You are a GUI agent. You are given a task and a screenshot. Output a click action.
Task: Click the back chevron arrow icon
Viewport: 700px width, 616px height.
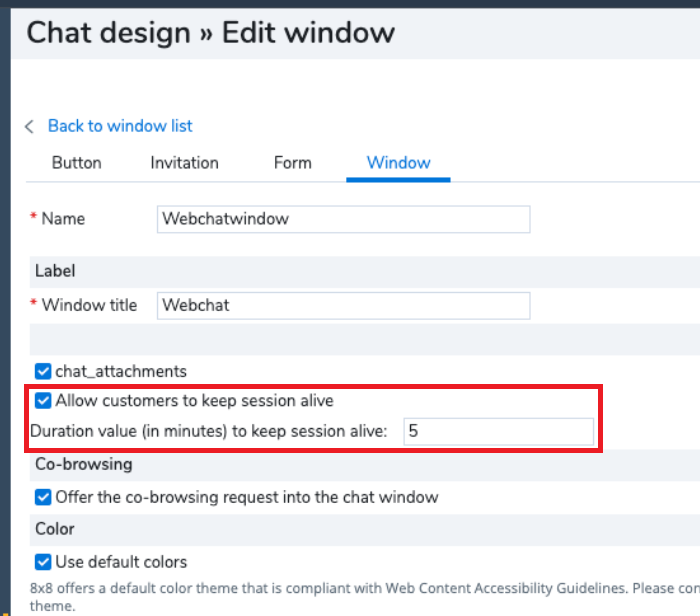click(x=29, y=126)
